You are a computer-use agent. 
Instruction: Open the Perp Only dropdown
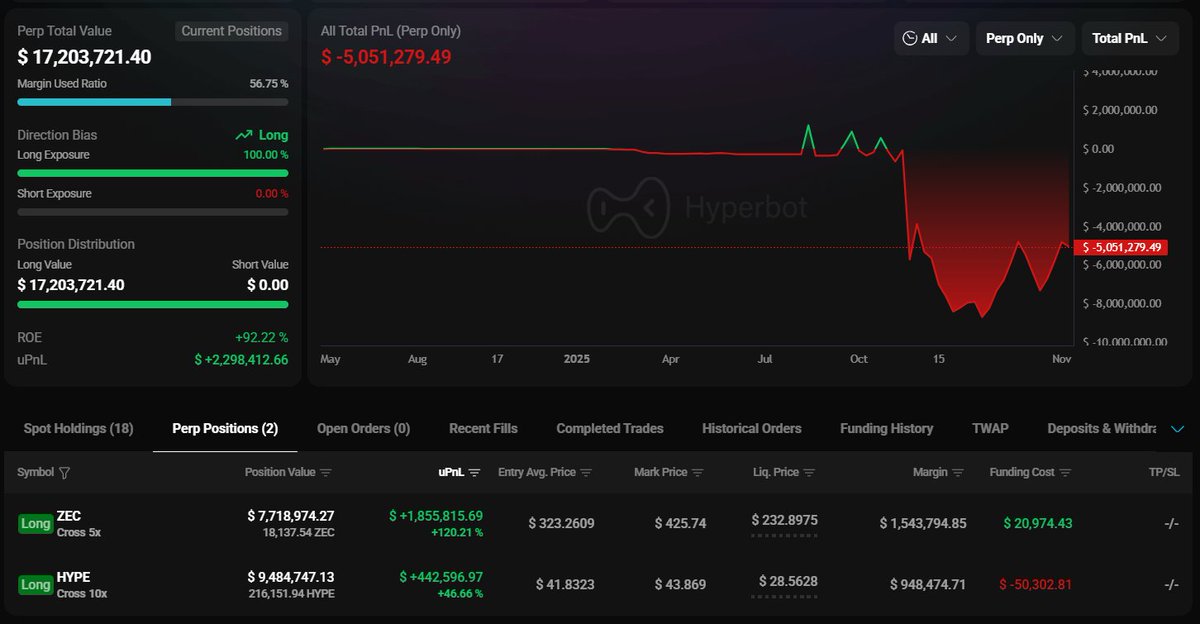pyautogui.click(x=1025, y=38)
